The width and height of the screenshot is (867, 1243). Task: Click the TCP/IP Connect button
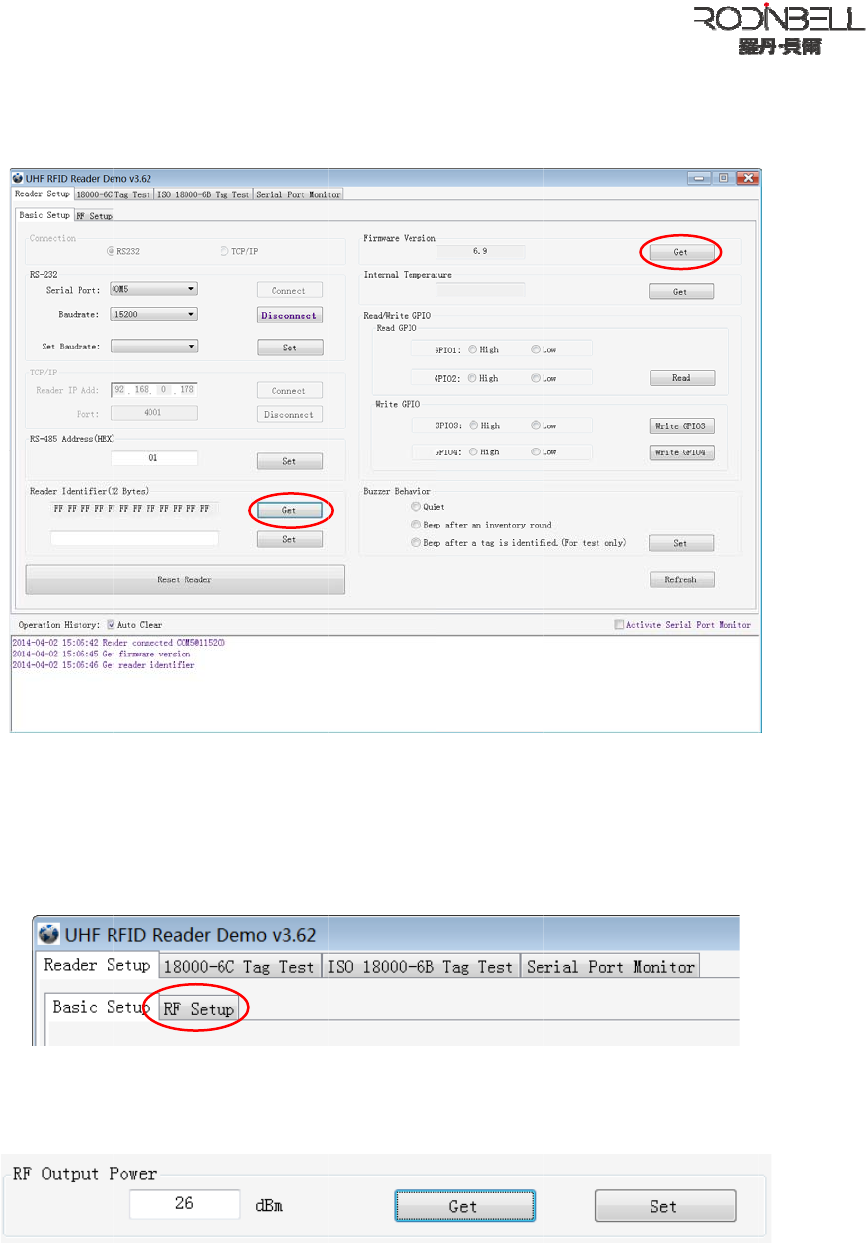tap(290, 391)
